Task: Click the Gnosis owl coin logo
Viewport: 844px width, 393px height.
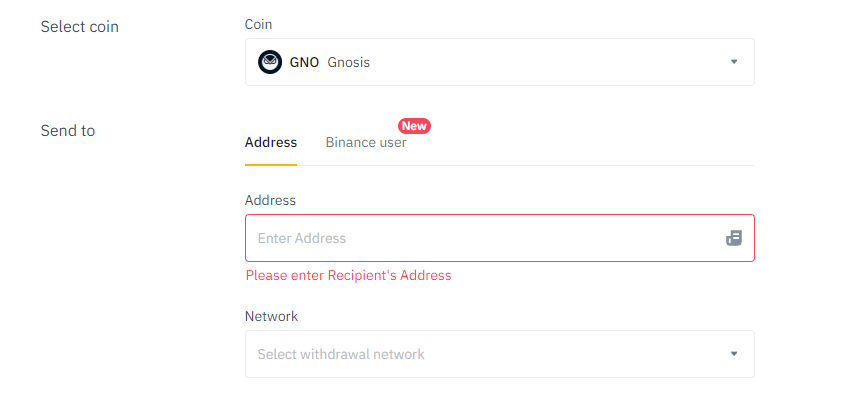Action: [270, 62]
